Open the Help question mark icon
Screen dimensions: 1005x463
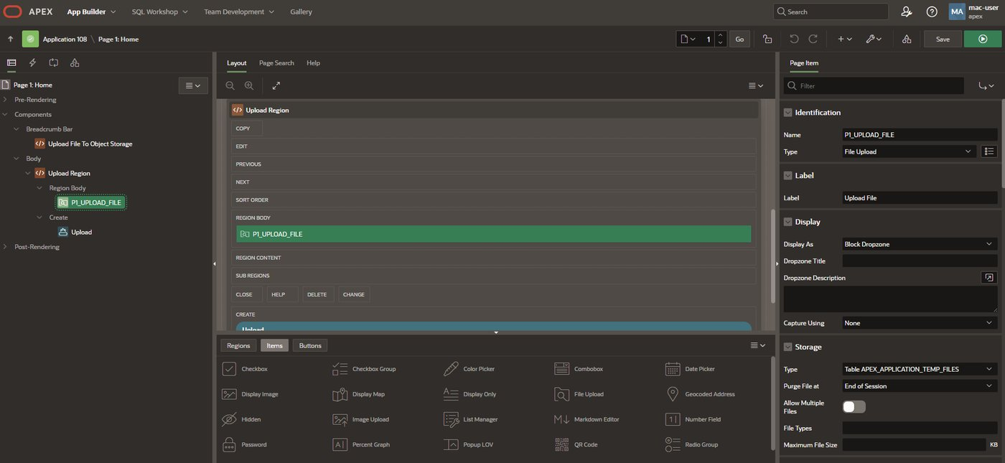(x=932, y=12)
